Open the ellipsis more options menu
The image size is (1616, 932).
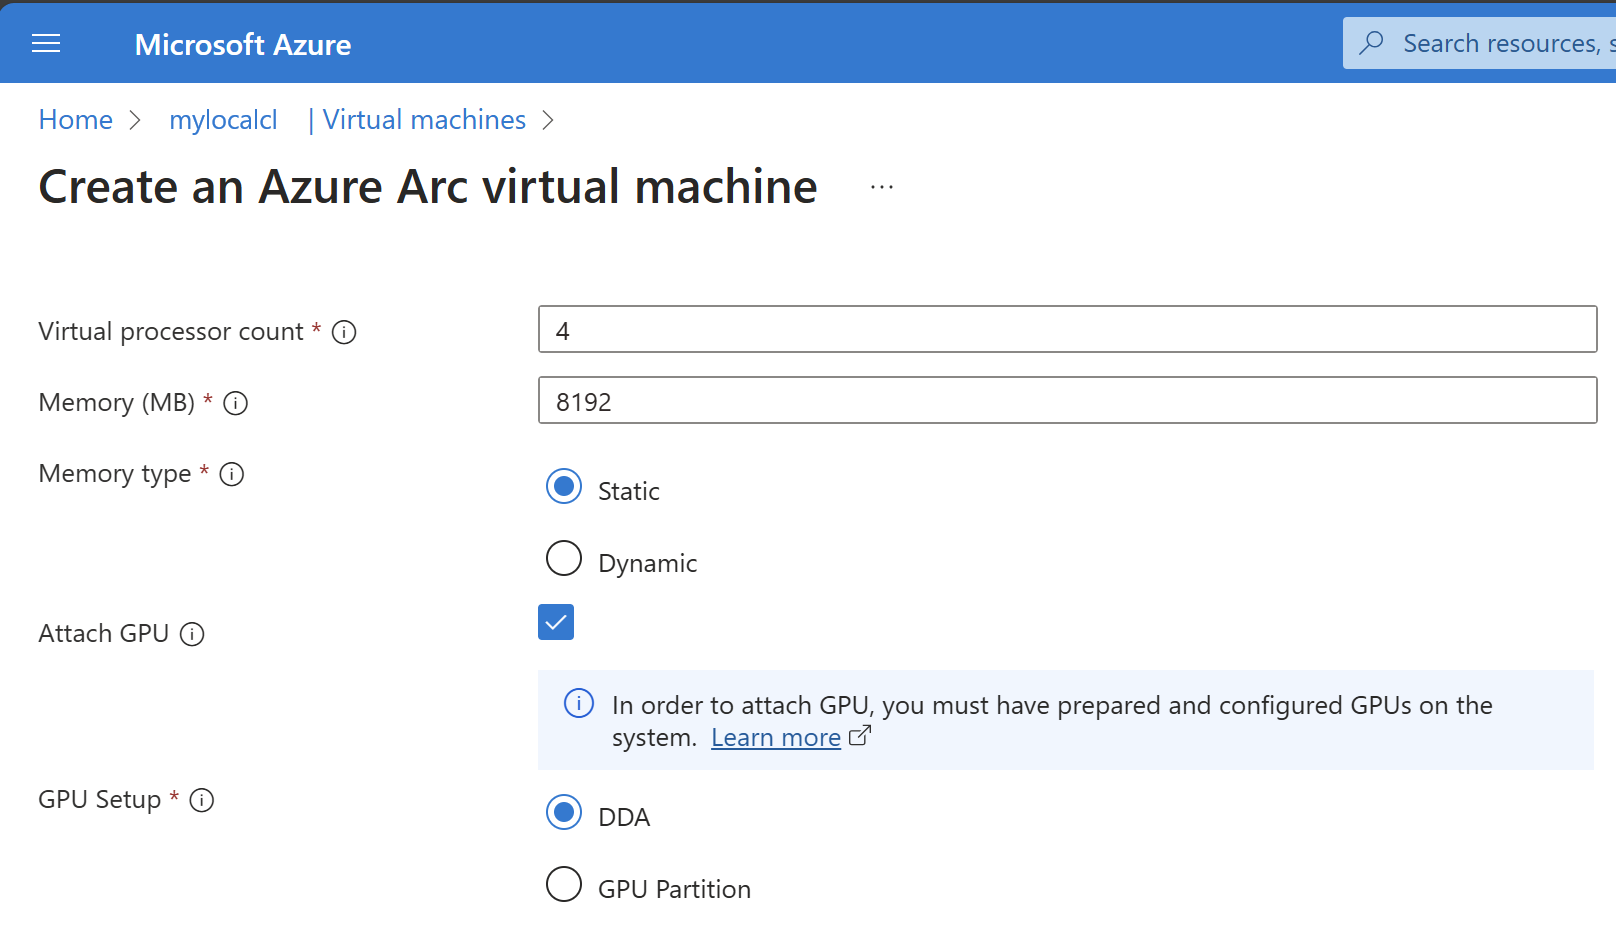coord(881,187)
